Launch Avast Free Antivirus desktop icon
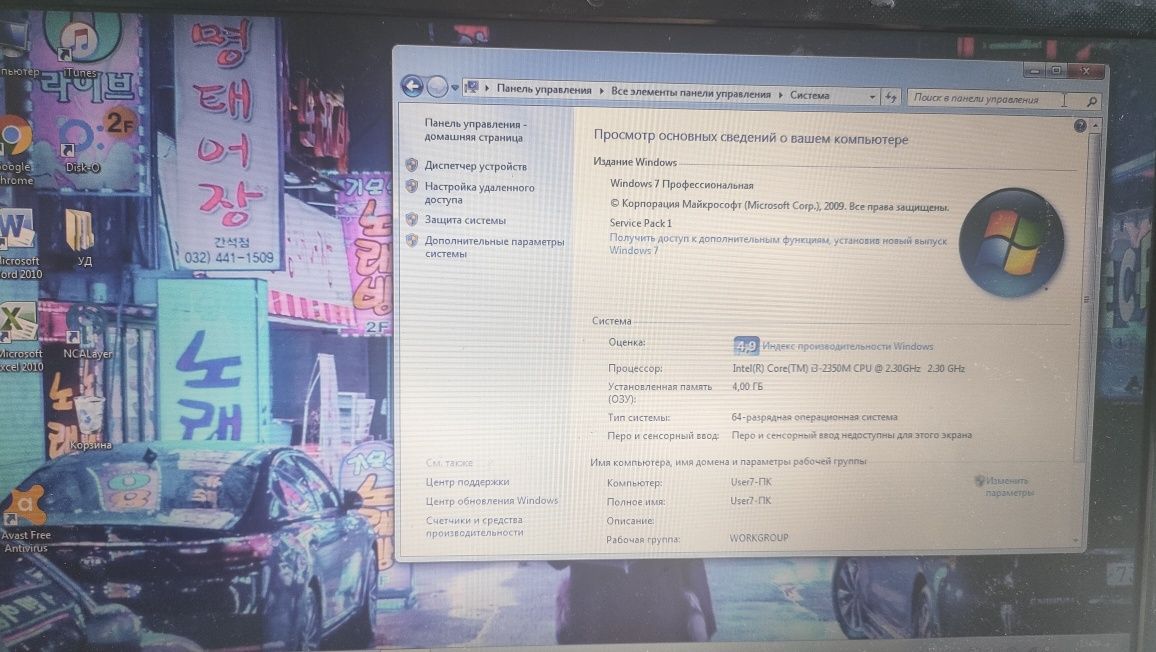This screenshot has height=652, width=1156. (x=25, y=519)
